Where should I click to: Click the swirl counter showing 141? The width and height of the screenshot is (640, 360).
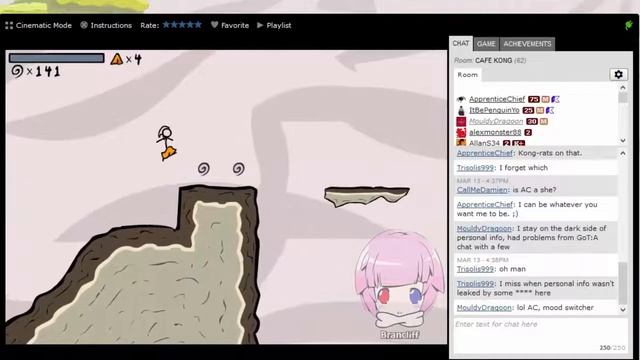[x=36, y=71]
